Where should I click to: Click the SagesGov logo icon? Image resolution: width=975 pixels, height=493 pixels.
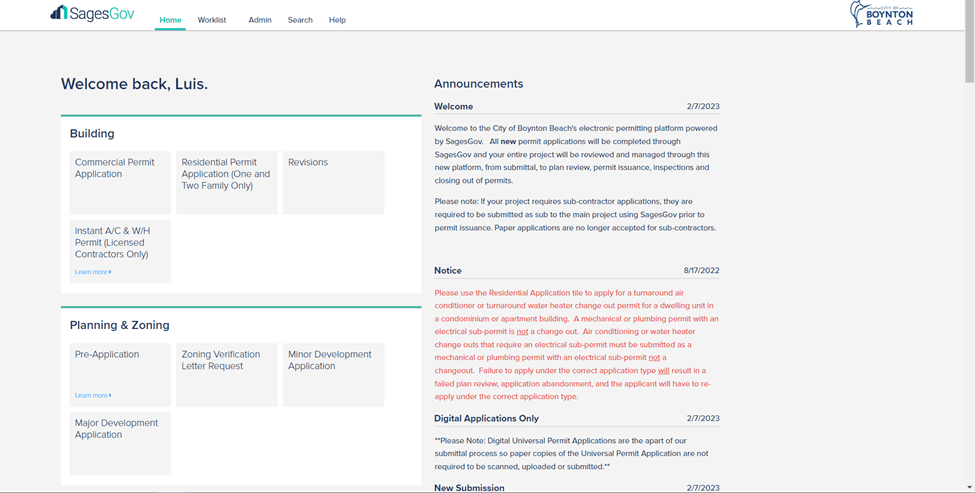click(59, 13)
